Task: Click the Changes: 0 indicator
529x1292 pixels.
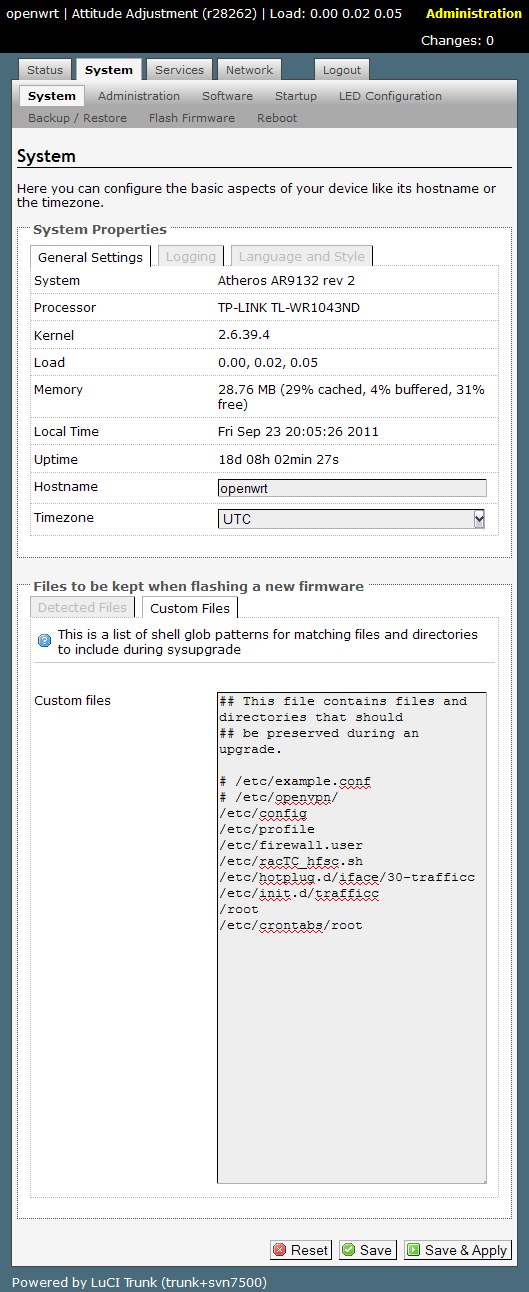Action: tap(457, 41)
